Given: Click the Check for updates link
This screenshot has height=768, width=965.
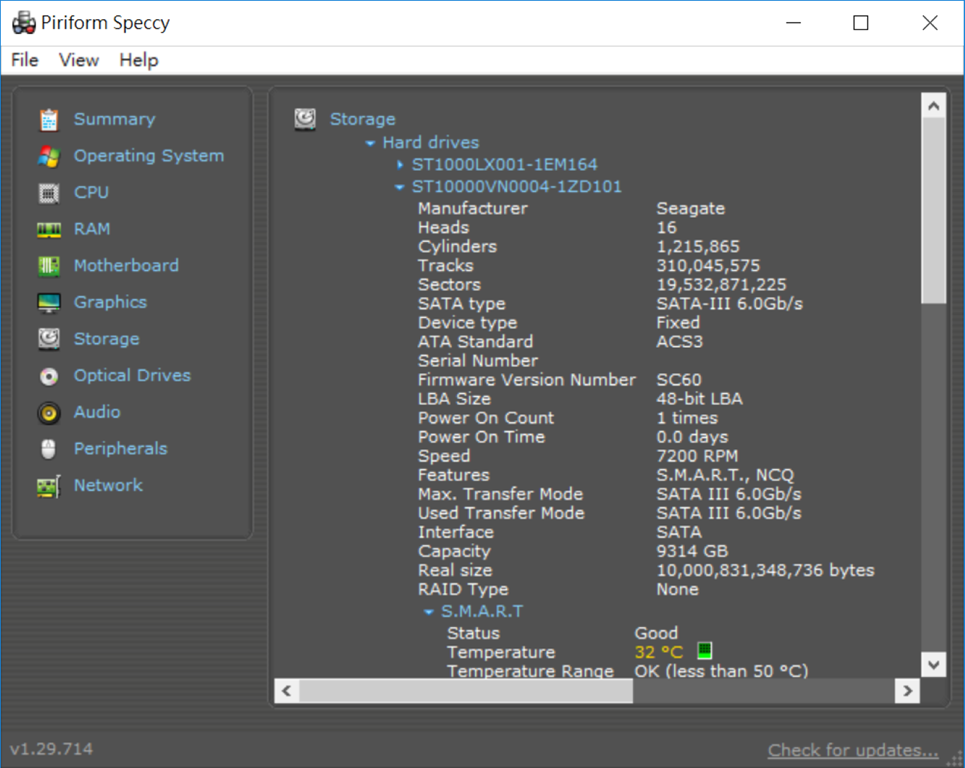Looking at the screenshot, I should click(852, 750).
